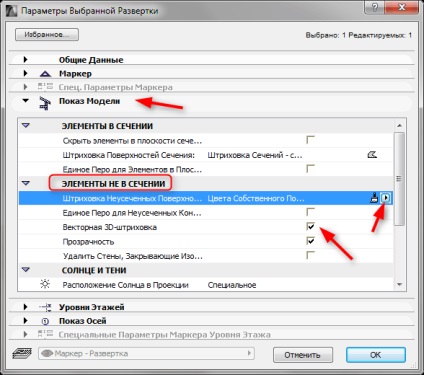Click the Избранное button
Screen dimensions: 424x375
47,35
